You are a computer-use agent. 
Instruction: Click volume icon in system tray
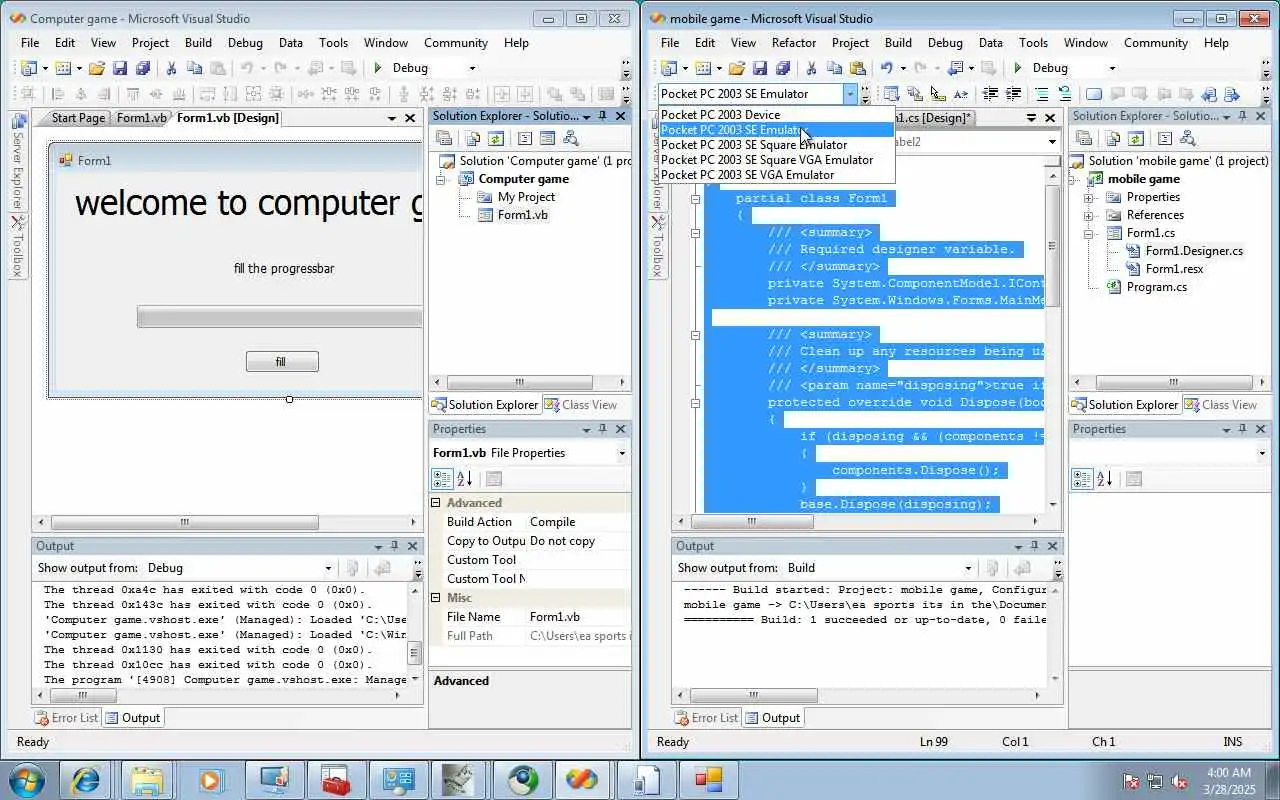point(1180,780)
